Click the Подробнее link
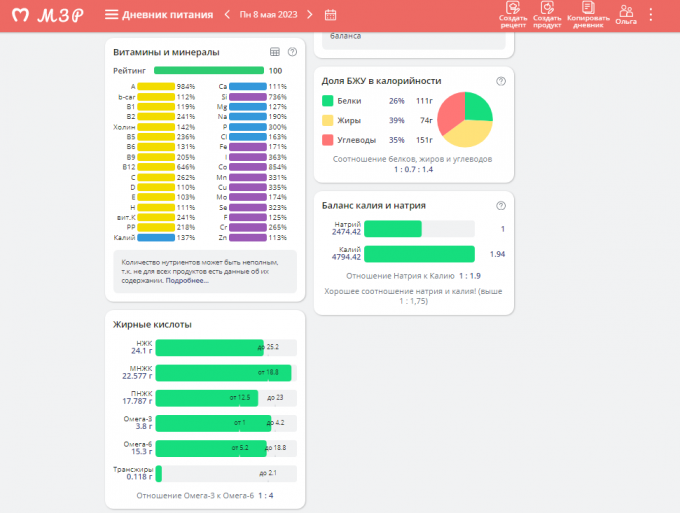 coord(188,281)
